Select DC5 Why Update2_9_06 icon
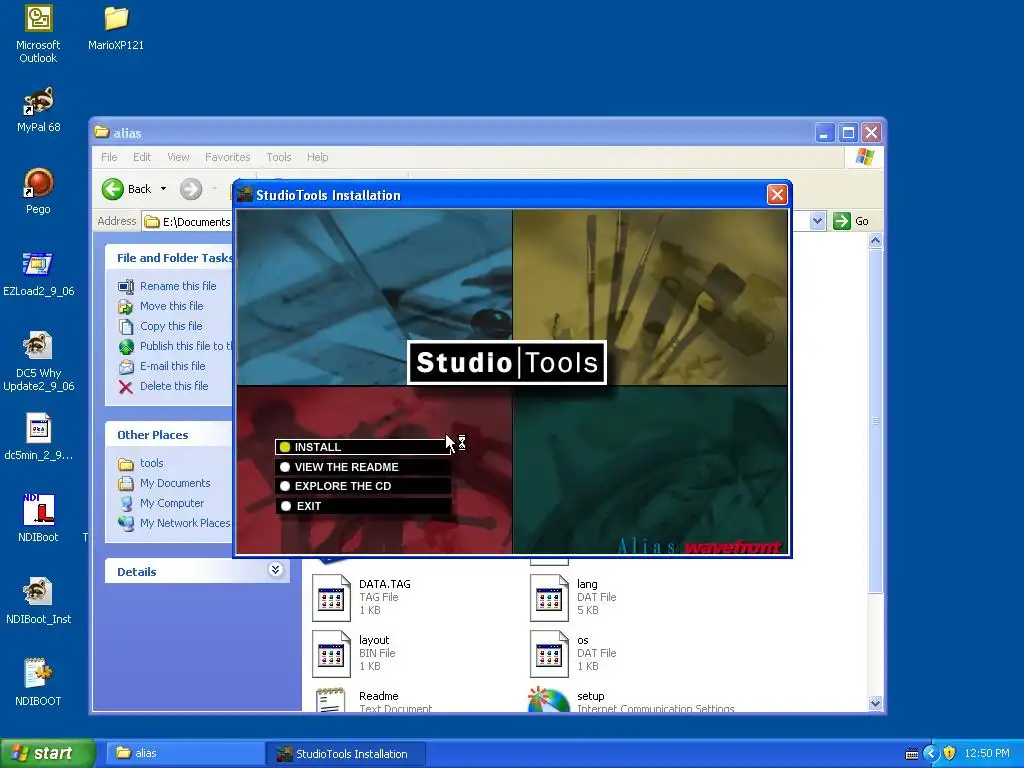The width and height of the screenshot is (1024, 768). tap(38, 362)
